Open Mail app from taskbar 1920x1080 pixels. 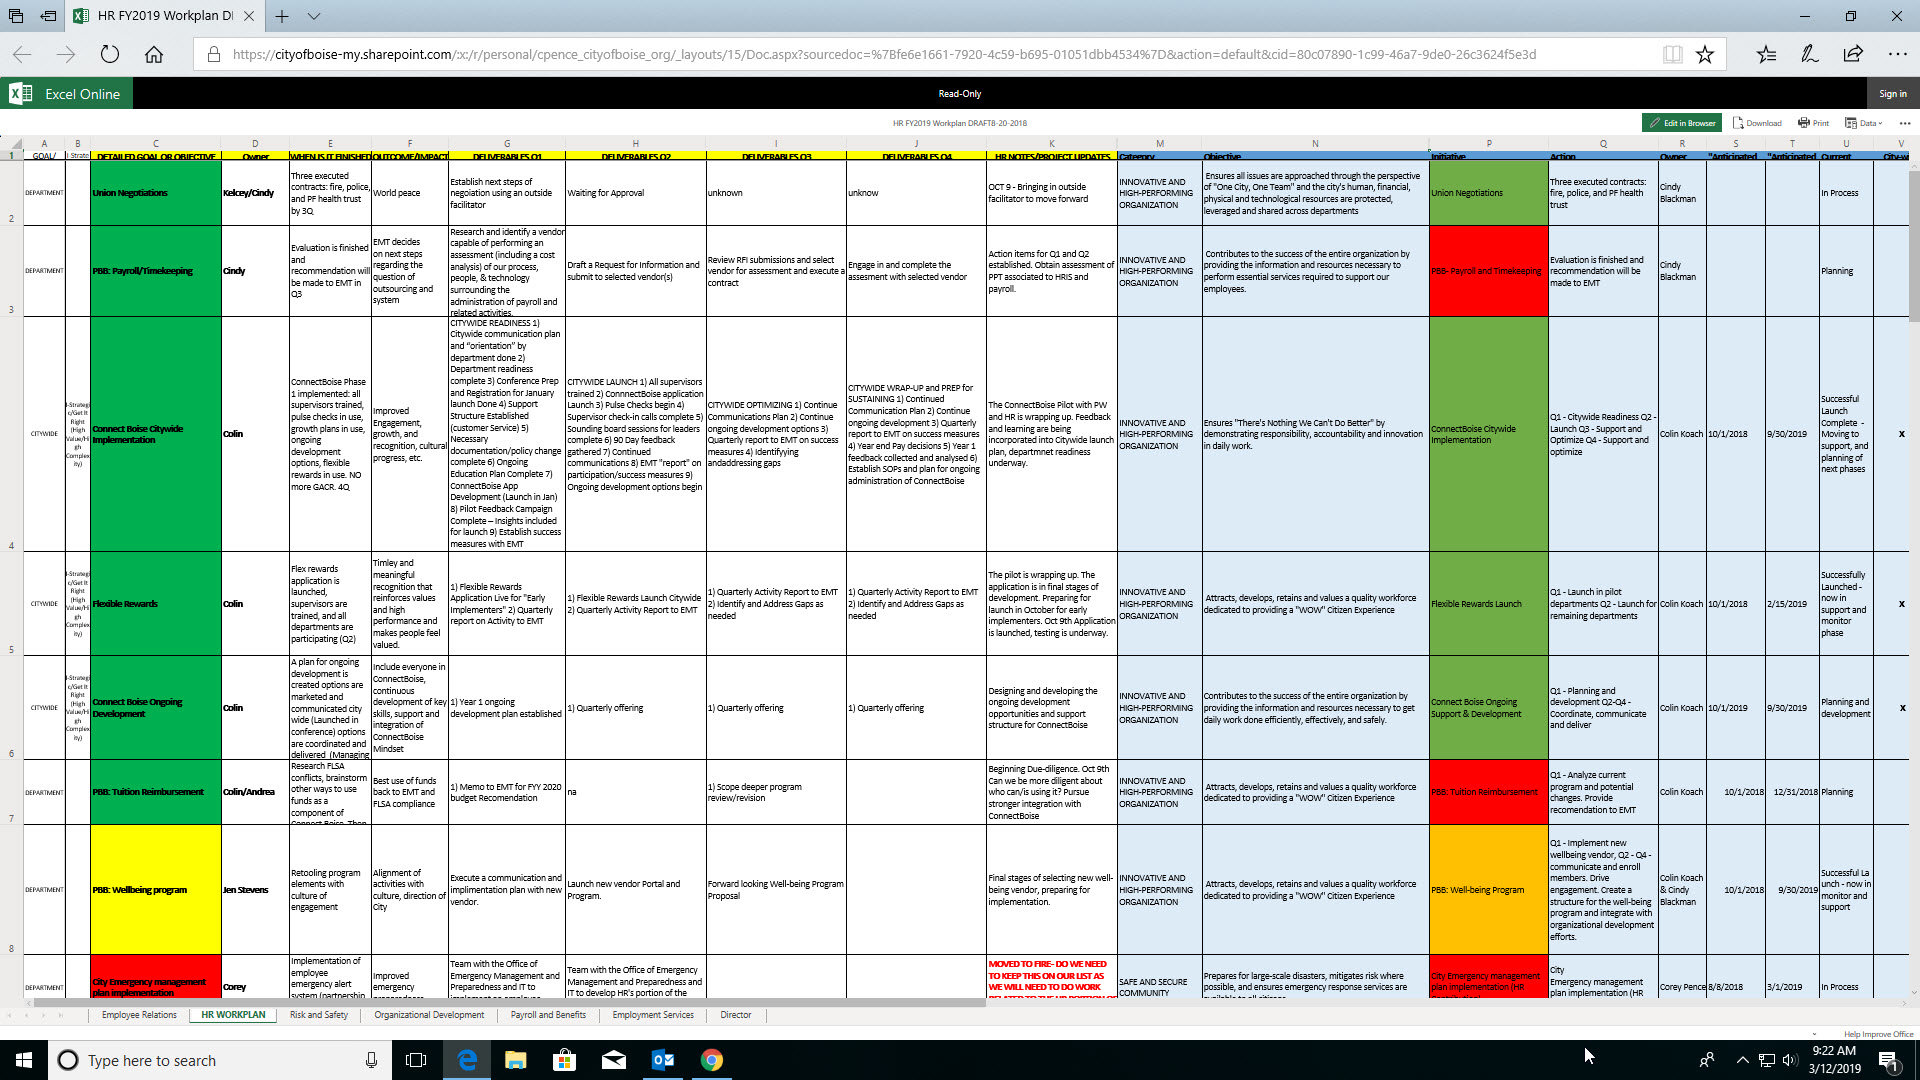(613, 1060)
